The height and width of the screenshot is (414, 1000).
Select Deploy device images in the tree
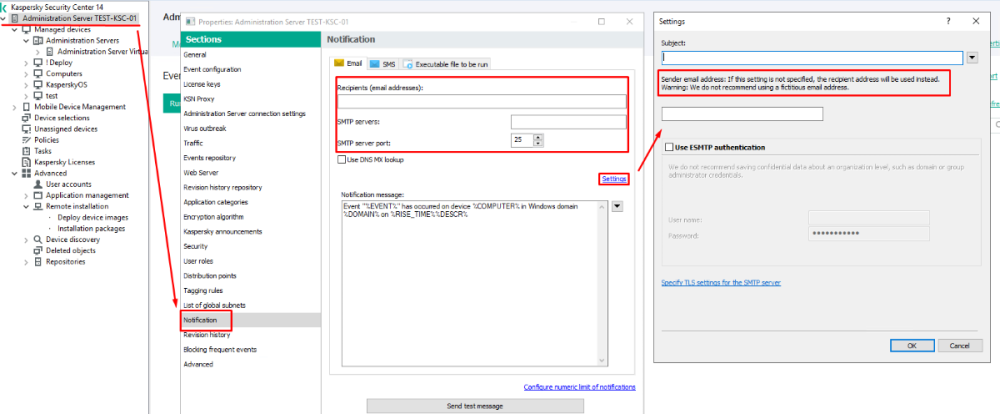[x=92, y=218]
